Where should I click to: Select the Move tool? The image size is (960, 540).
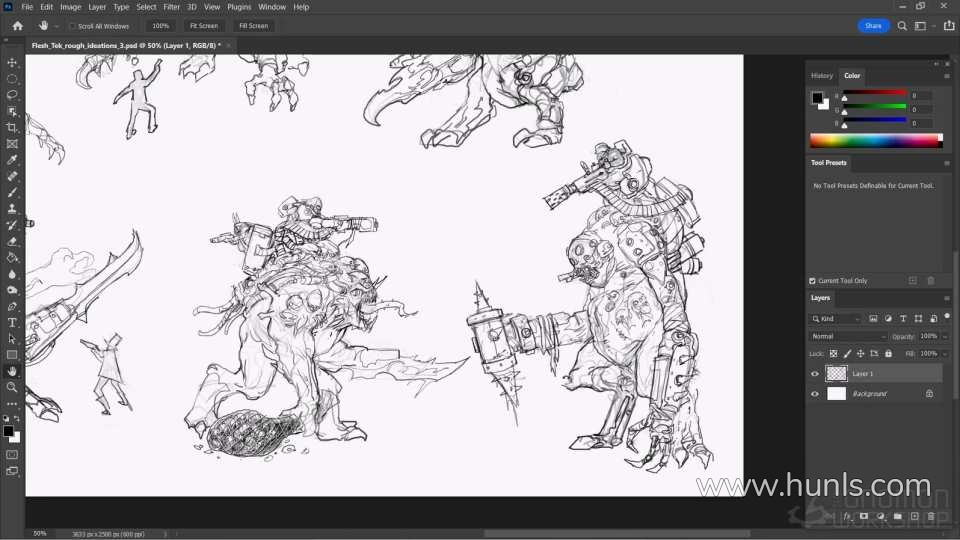click(12, 62)
